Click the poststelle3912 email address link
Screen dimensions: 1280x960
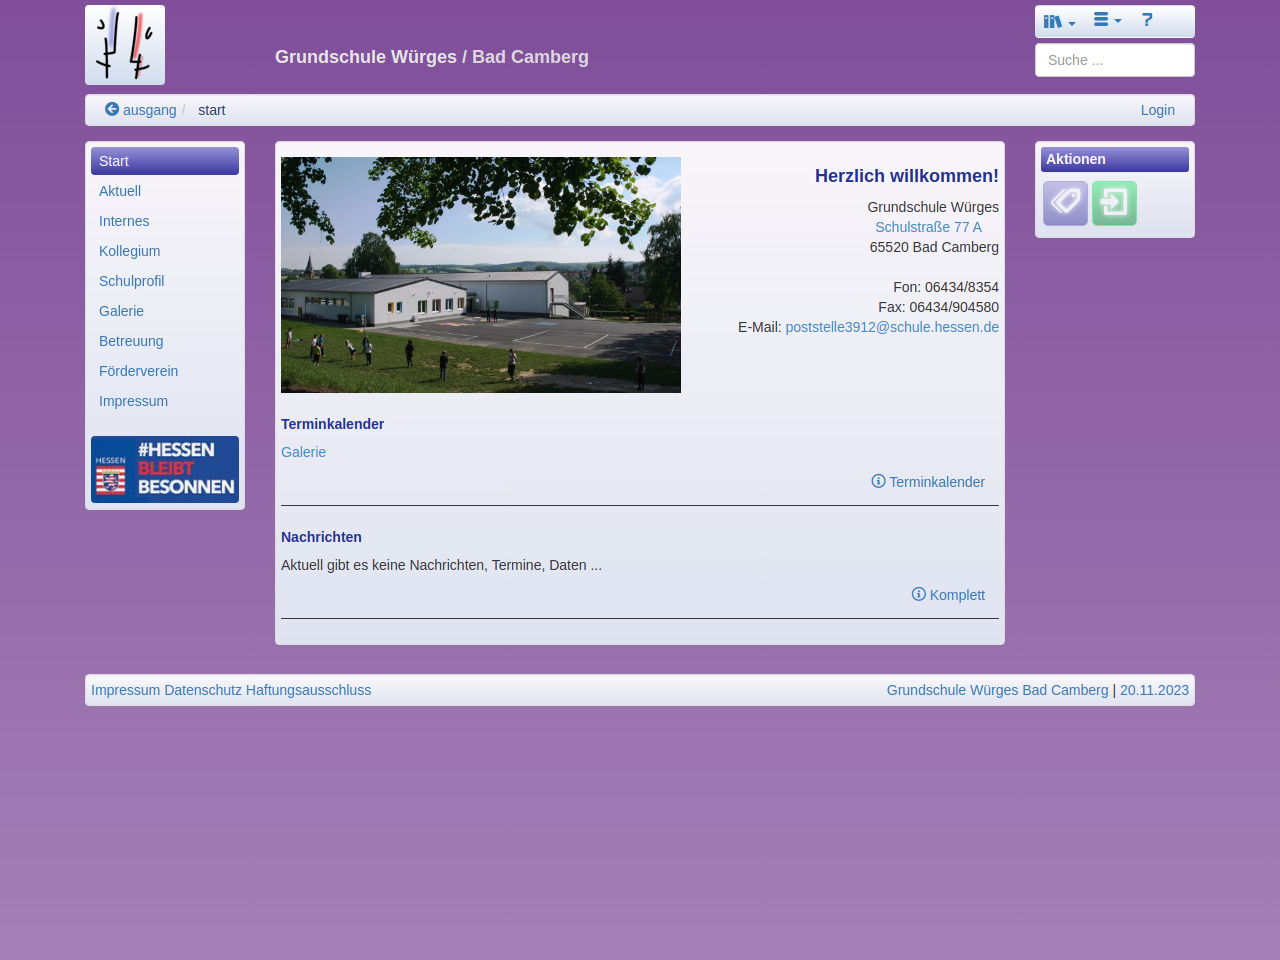pos(892,327)
